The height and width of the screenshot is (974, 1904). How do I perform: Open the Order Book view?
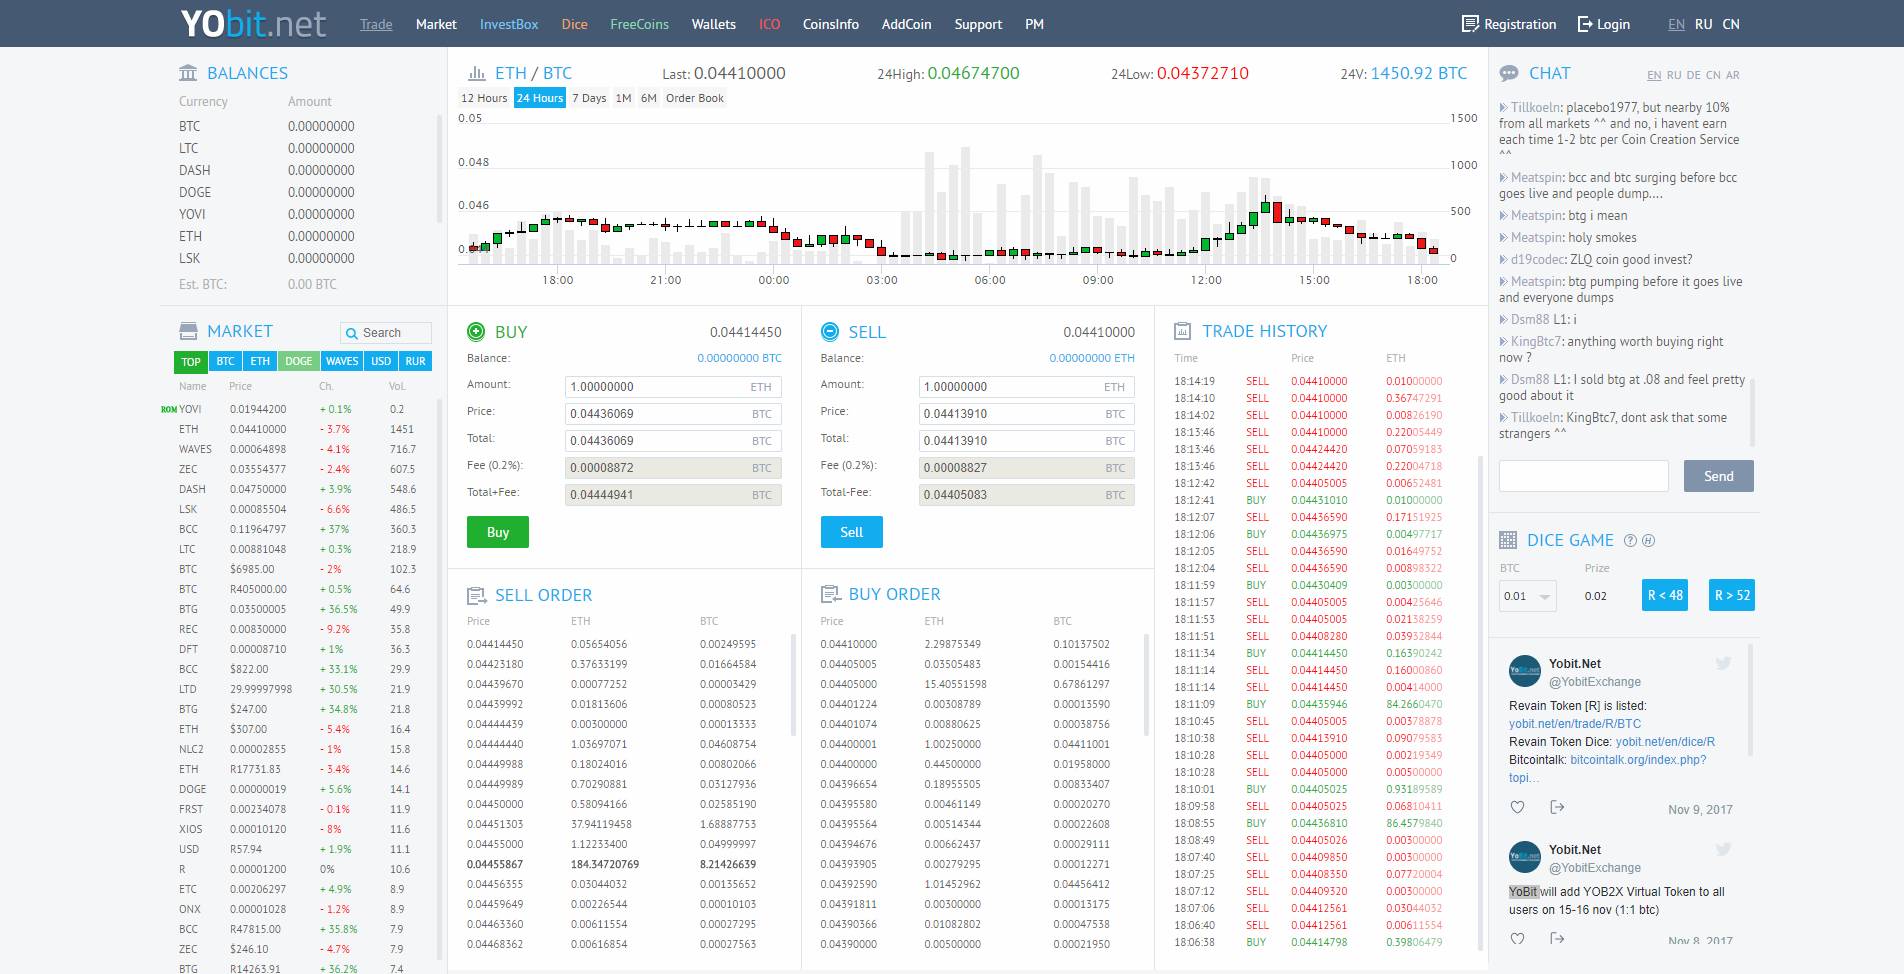pos(695,98)
